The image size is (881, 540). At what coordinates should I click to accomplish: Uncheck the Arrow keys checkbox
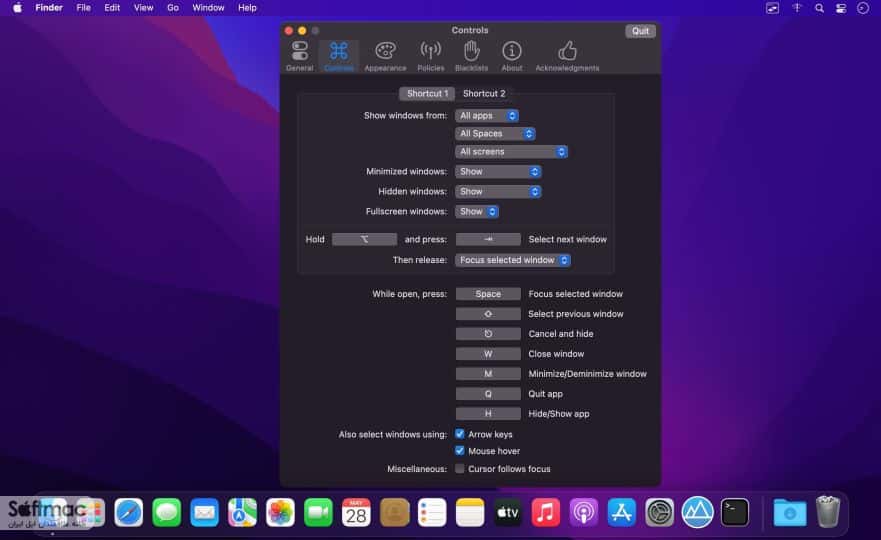(460, 434)
